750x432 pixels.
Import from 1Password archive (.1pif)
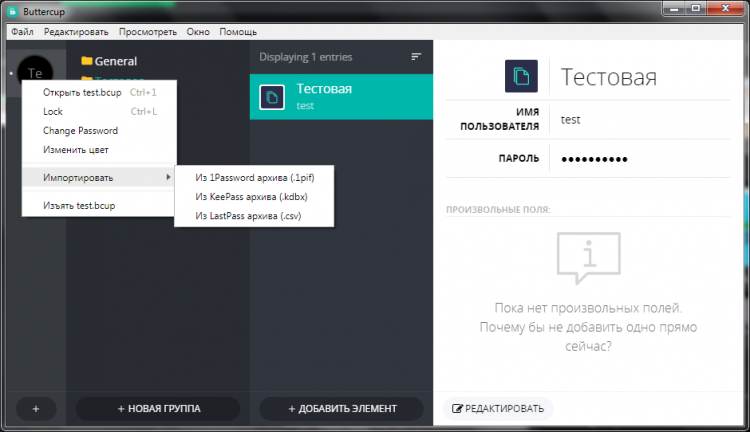pos(254,177)
